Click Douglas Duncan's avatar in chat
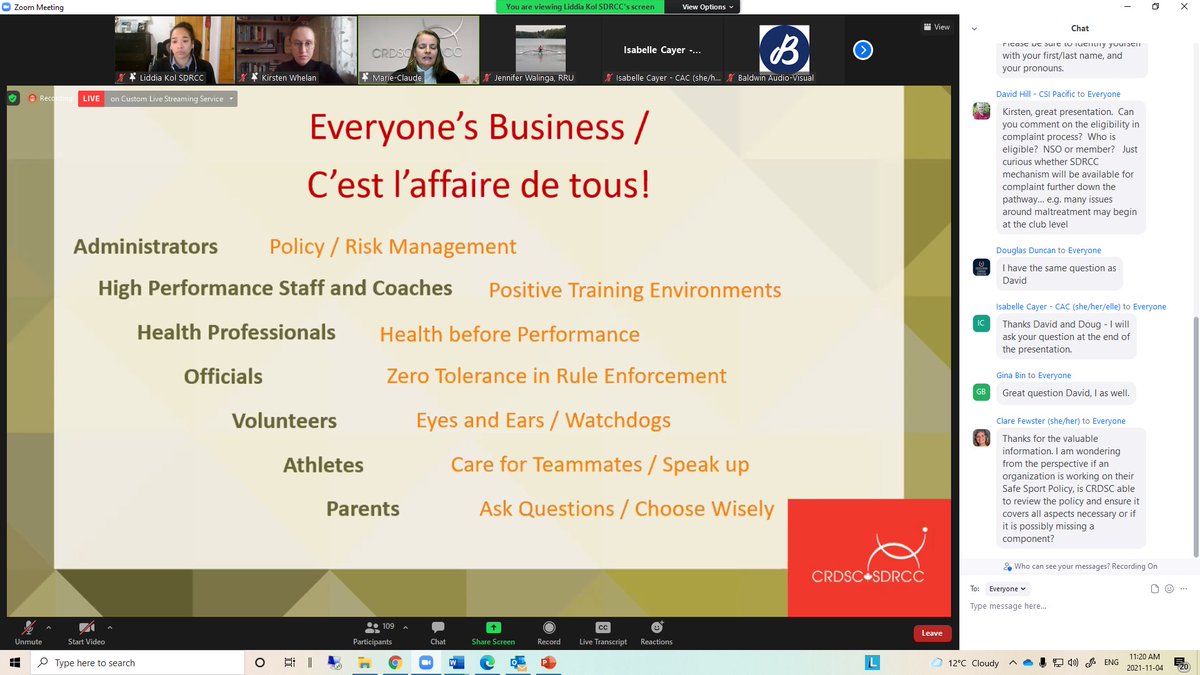Viewport: 1200px width, 675px height. [x=982, y=267]
